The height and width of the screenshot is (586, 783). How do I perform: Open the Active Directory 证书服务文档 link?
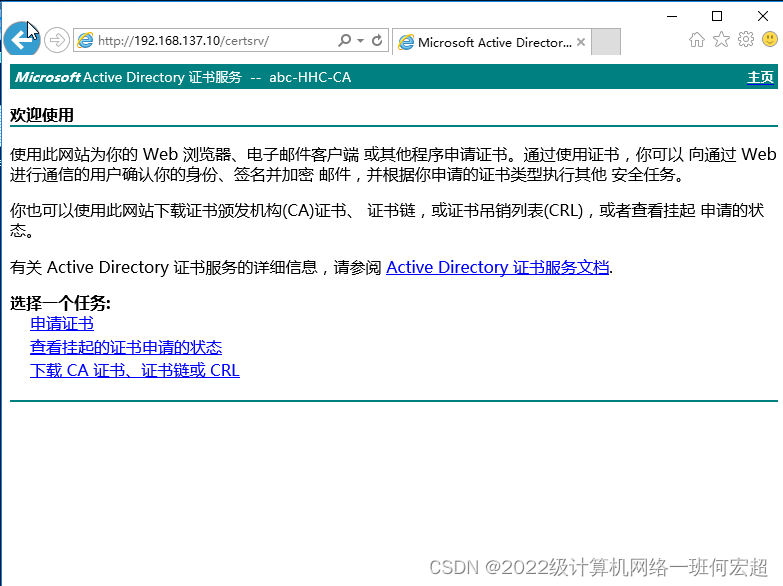pos(497,267)
